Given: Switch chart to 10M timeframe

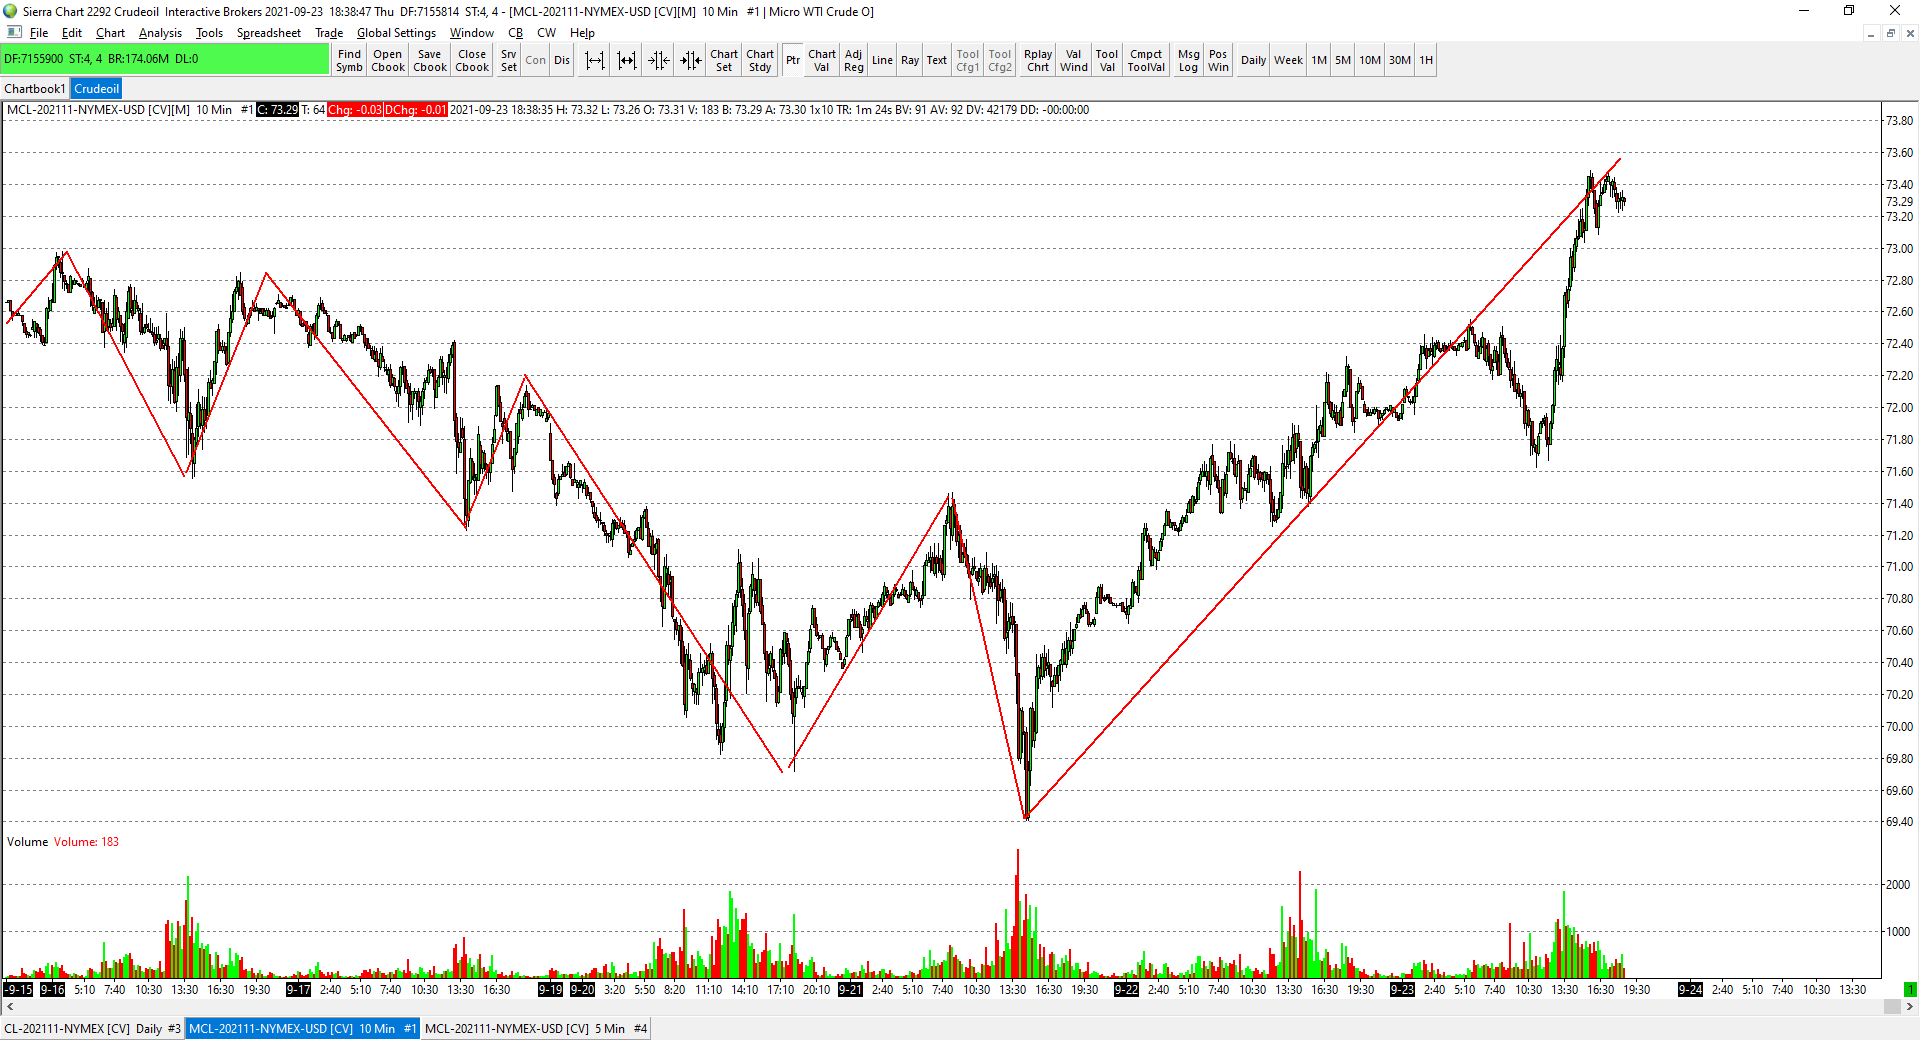Looking at the screenshot, I should tap(1370, 61).
